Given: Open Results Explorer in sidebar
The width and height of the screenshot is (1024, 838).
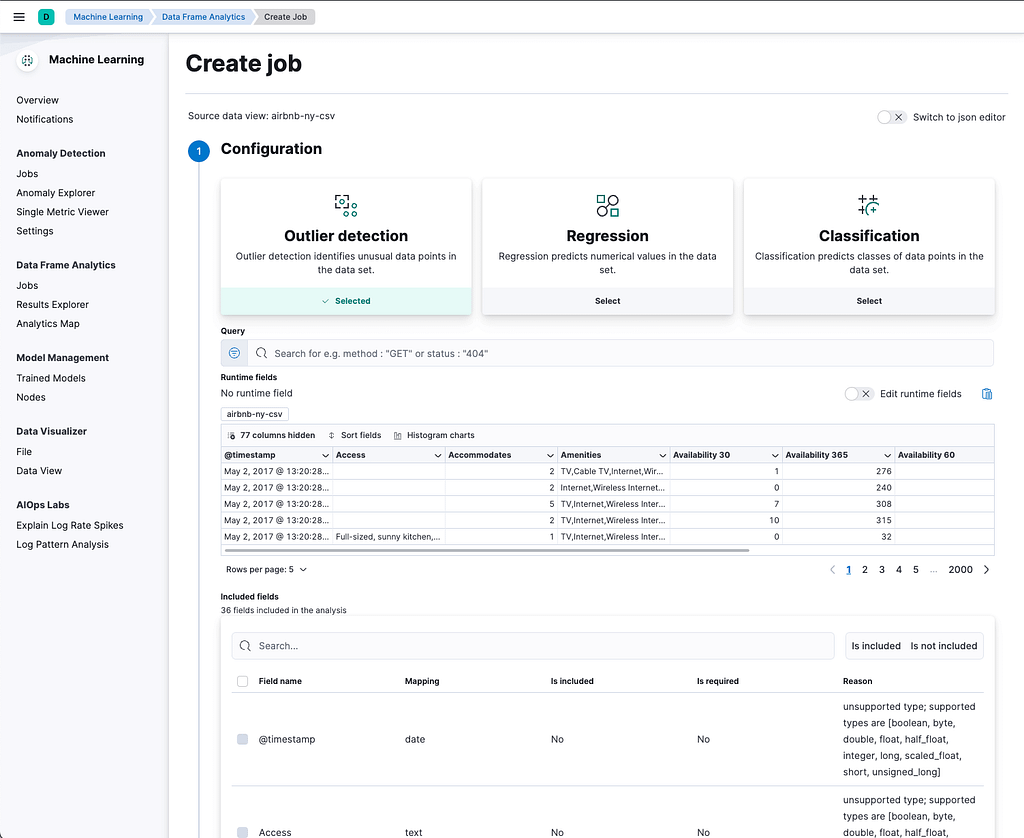Looking at the screenshot, I should (52, 304).
